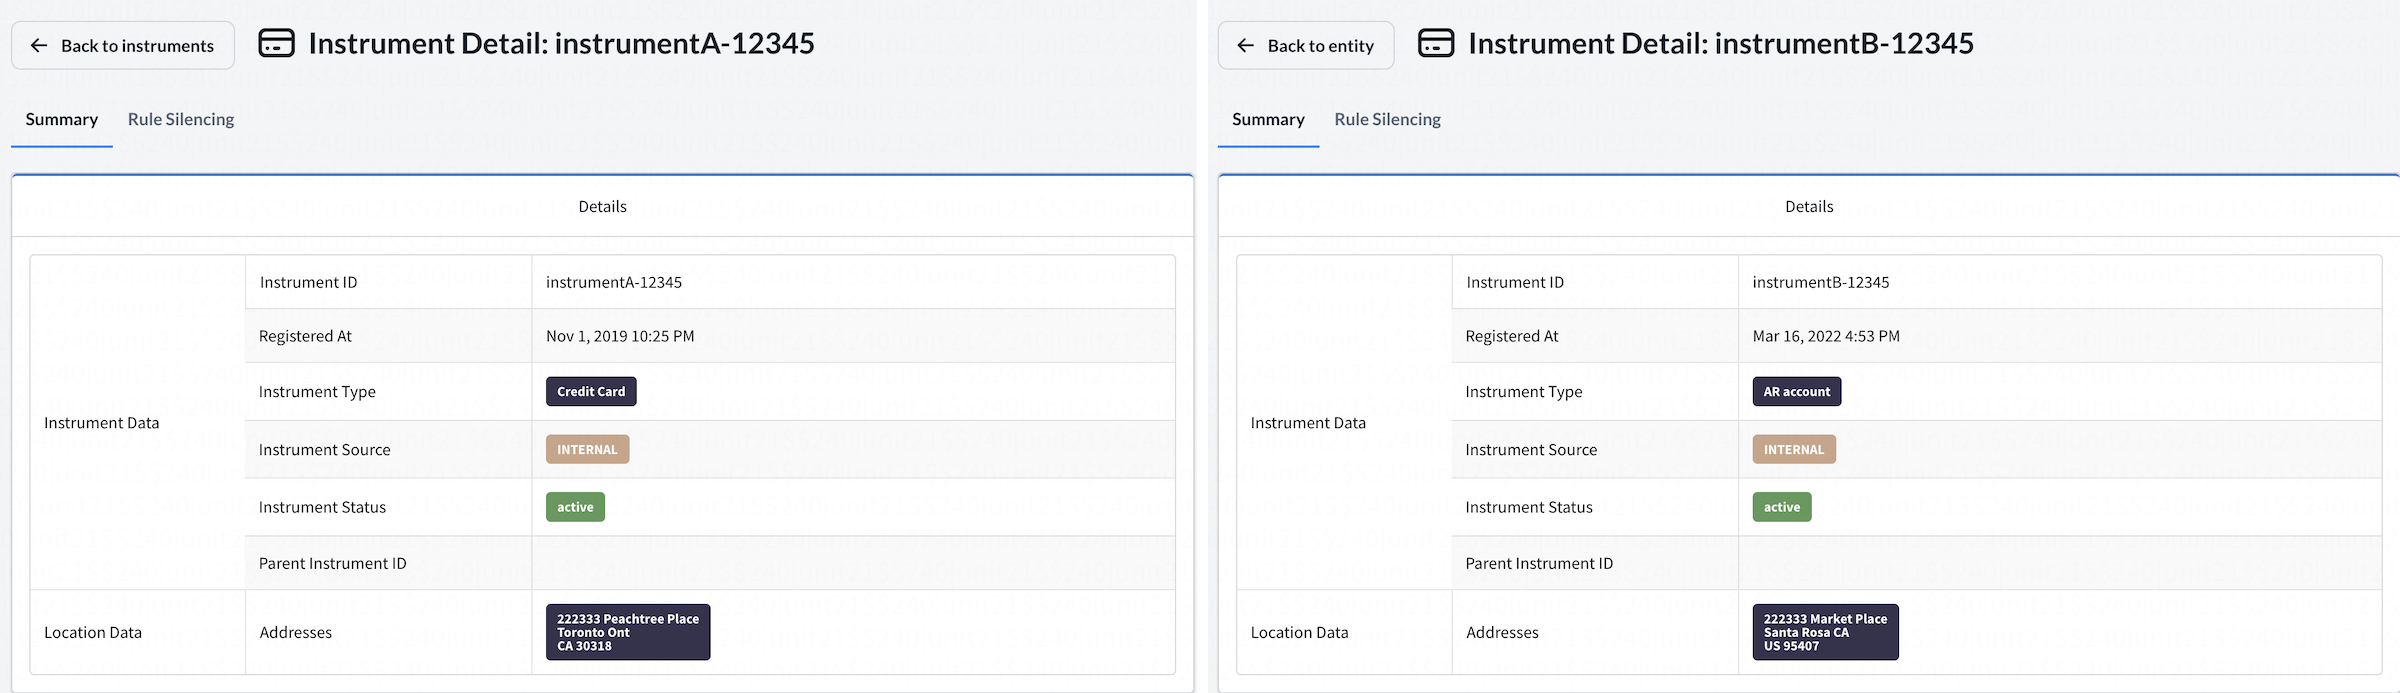Click the Mar 16, 2022 registration date

(x=1826, y=337)
